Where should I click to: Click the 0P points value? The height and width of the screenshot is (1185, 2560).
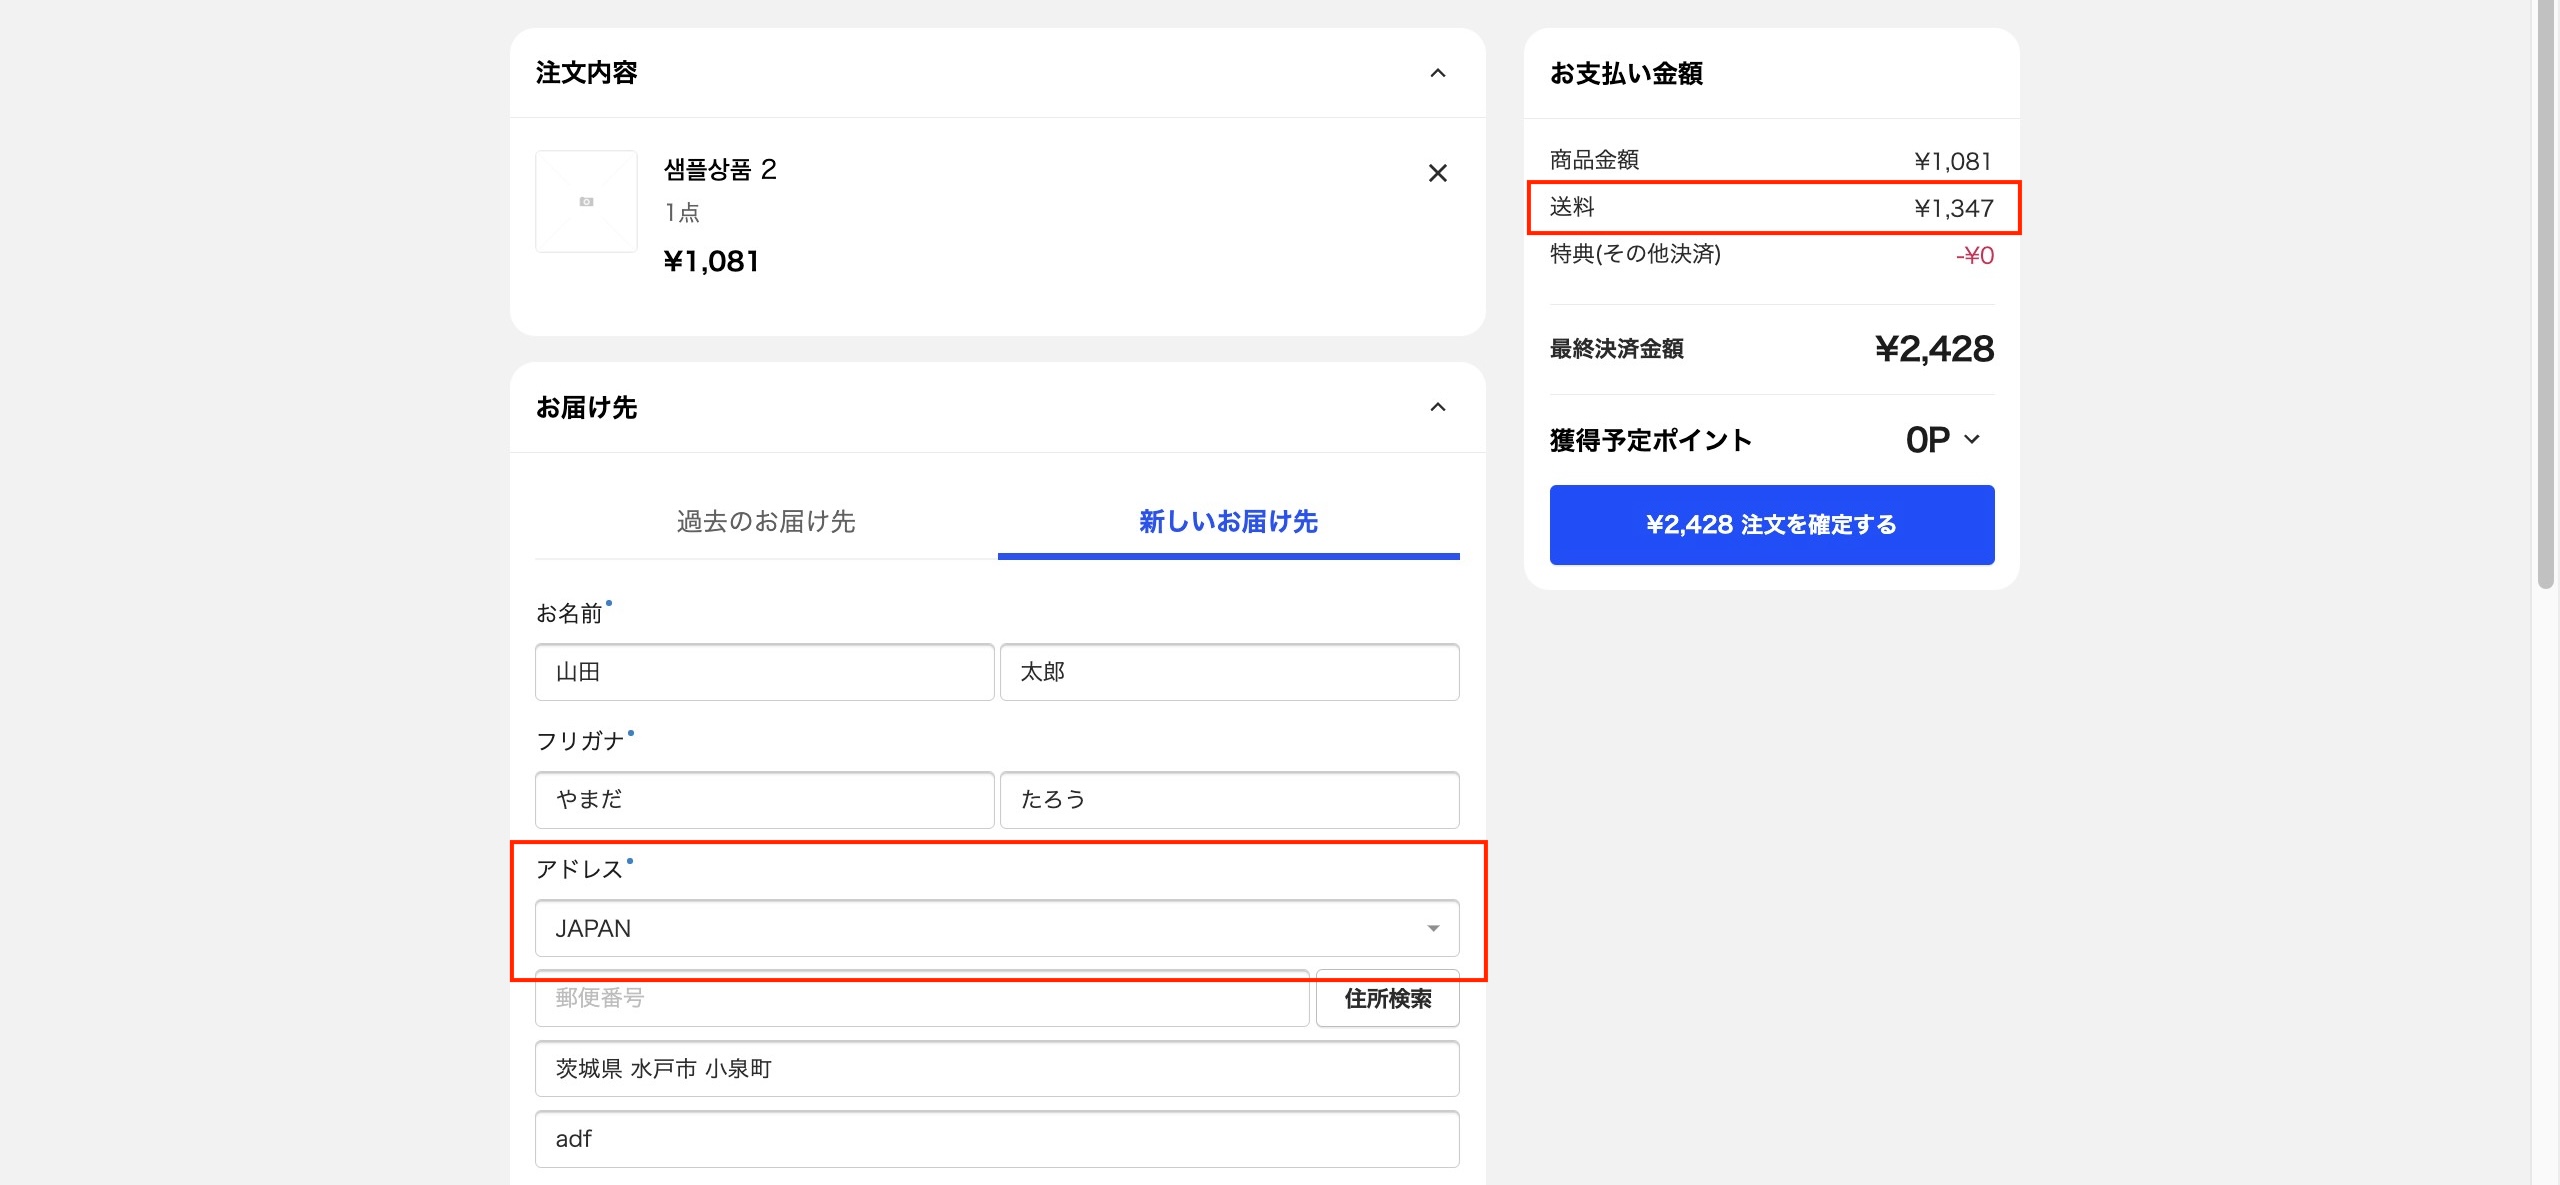coord(1927,440)
